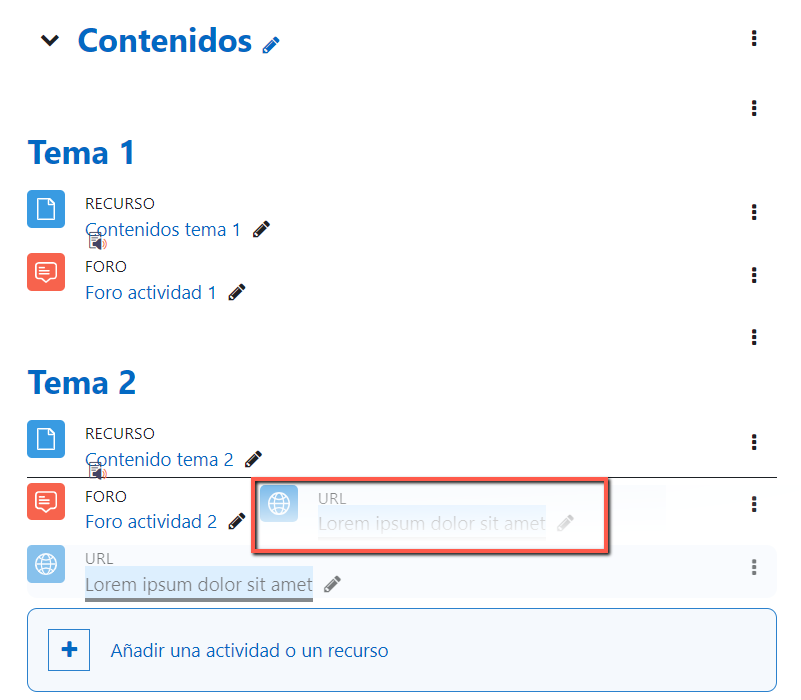Image resolution: width=801 pixels, height=700 pixels.
Task: Open actions menu for Foro actividad 2
Action: click(754, 504)
